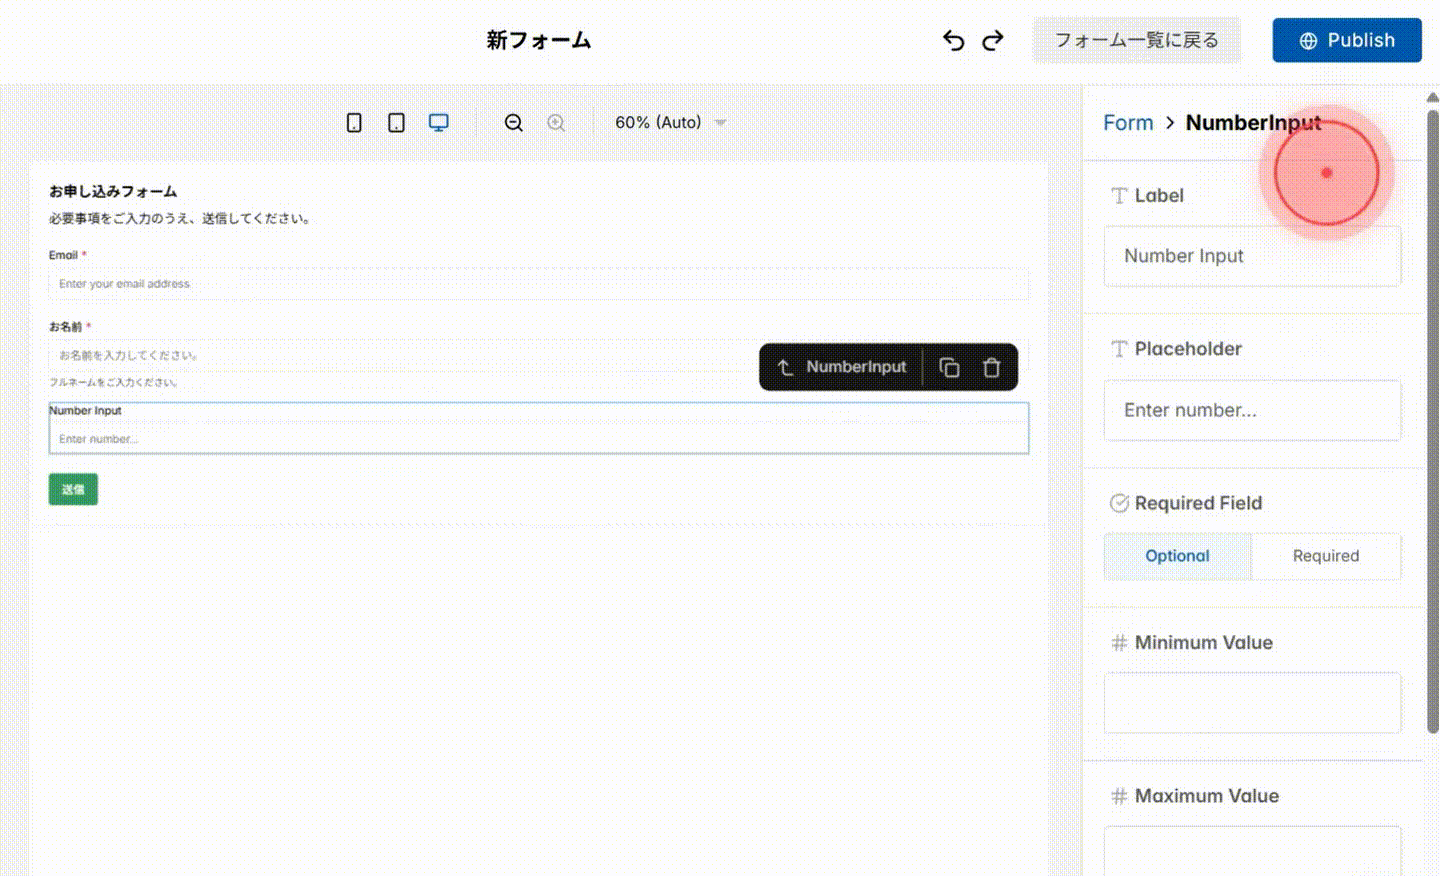Publish the form
This screenshot has height=876, width=1440.
1347,40
